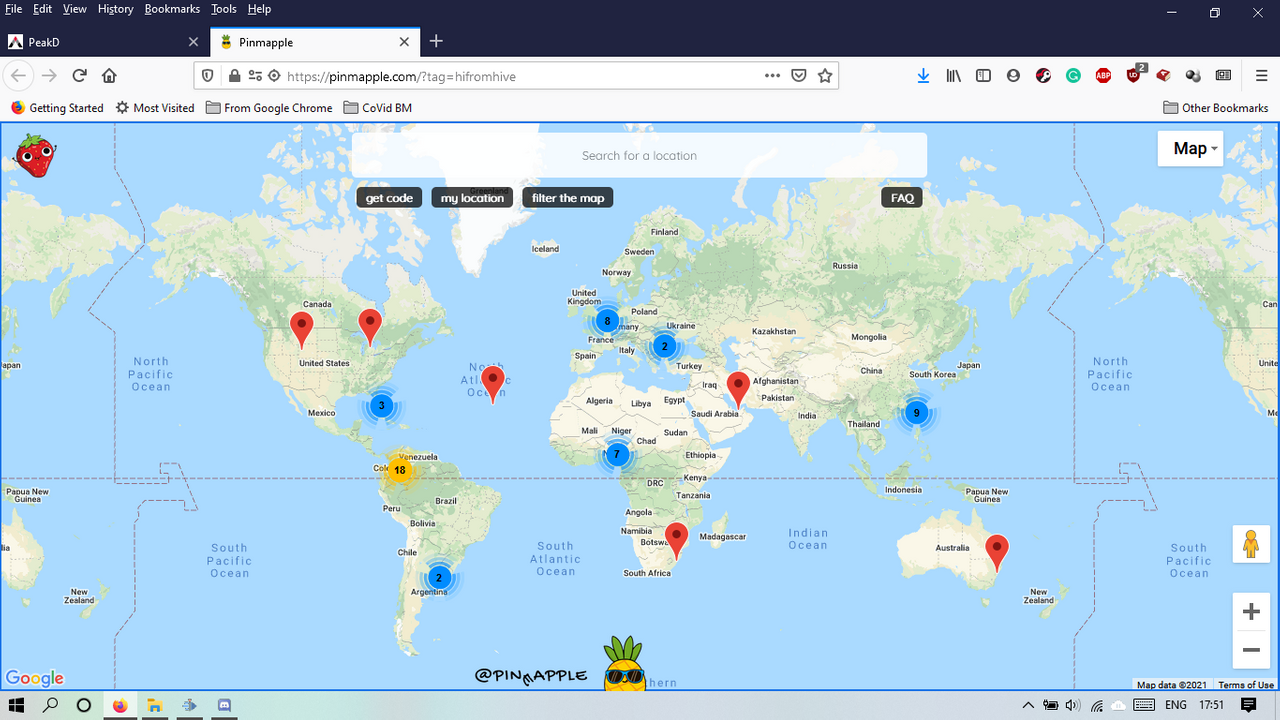Click the red pin in southern Africa
1280x720 pixels.
pyautogui.click(x=677, y=541)
